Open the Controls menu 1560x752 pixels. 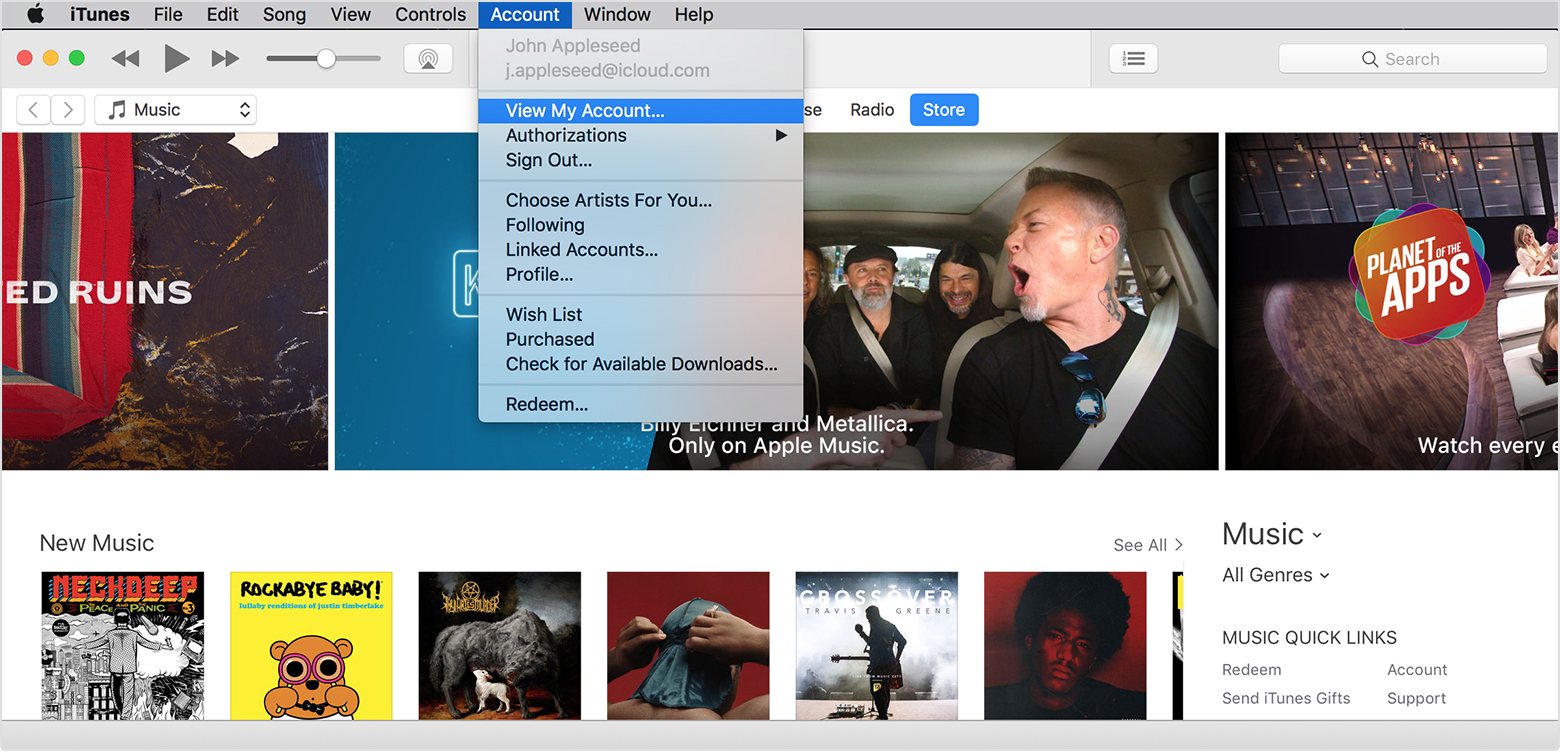(430, 14)
